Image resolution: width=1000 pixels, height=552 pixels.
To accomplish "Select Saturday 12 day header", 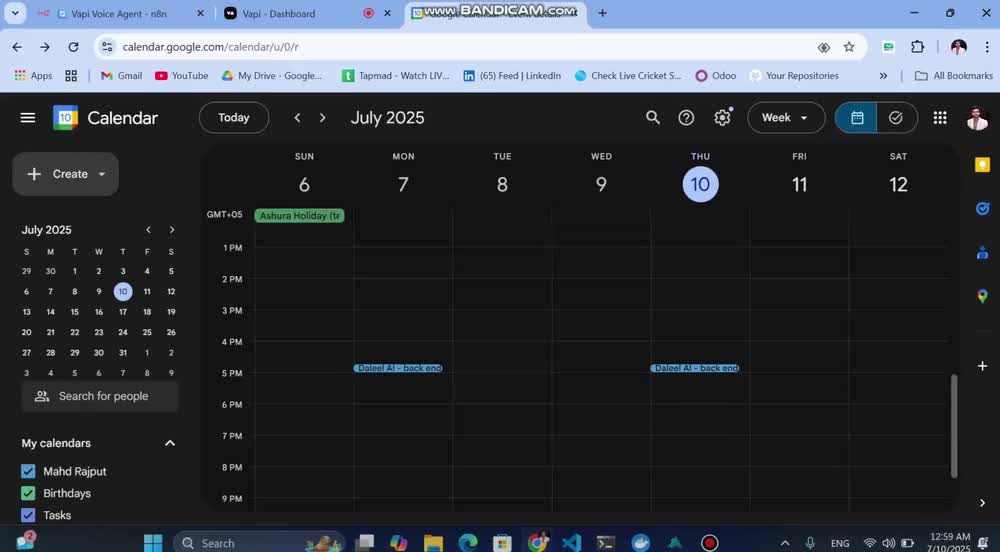I will 898,184.
